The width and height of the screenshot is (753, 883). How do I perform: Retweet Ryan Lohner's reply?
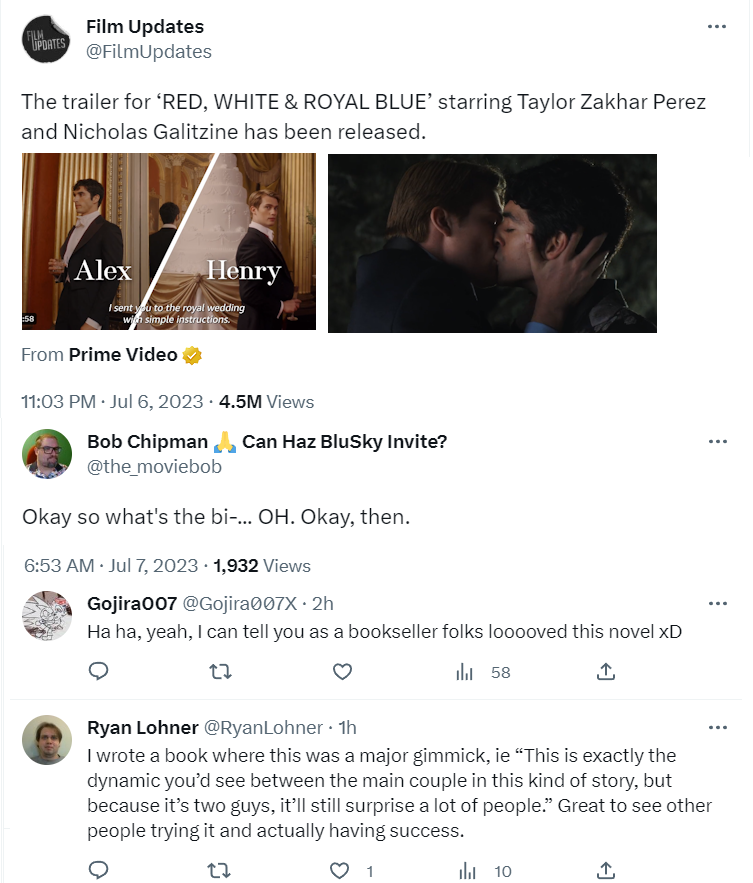click(x=220, y=870)
